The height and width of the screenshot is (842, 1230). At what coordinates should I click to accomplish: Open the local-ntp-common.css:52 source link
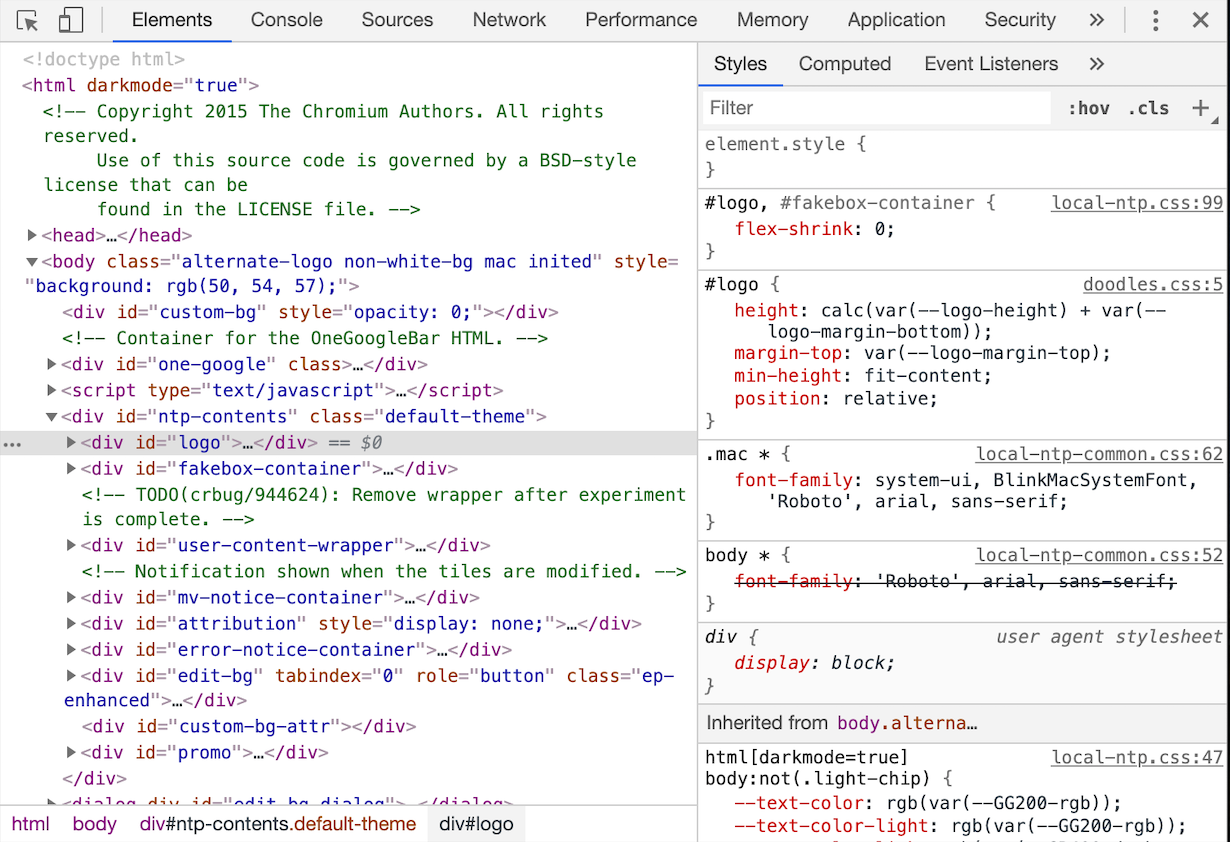pos(1100,556)
